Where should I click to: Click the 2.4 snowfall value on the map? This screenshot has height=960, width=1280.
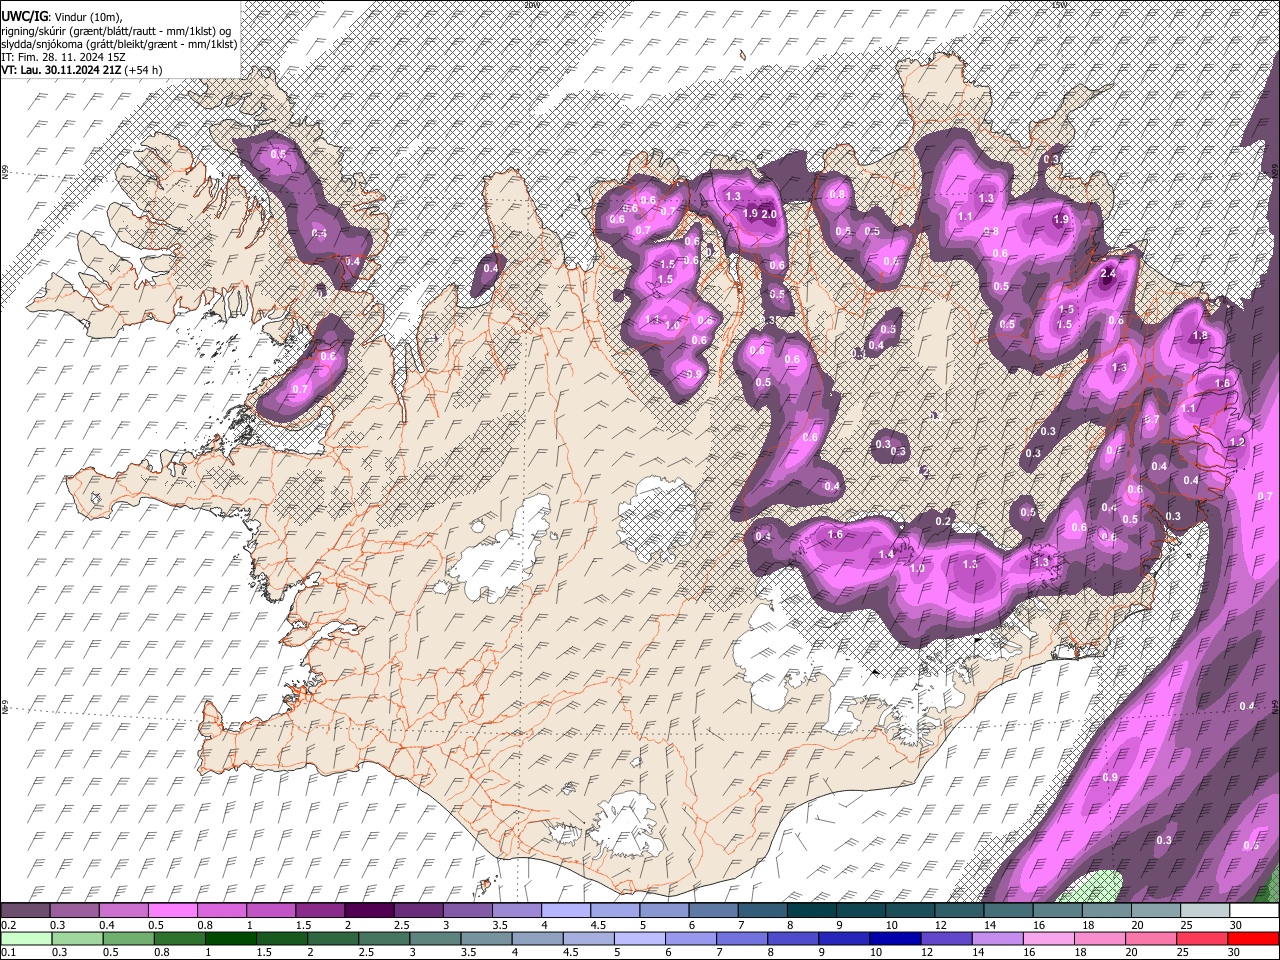click(1107, 273)
